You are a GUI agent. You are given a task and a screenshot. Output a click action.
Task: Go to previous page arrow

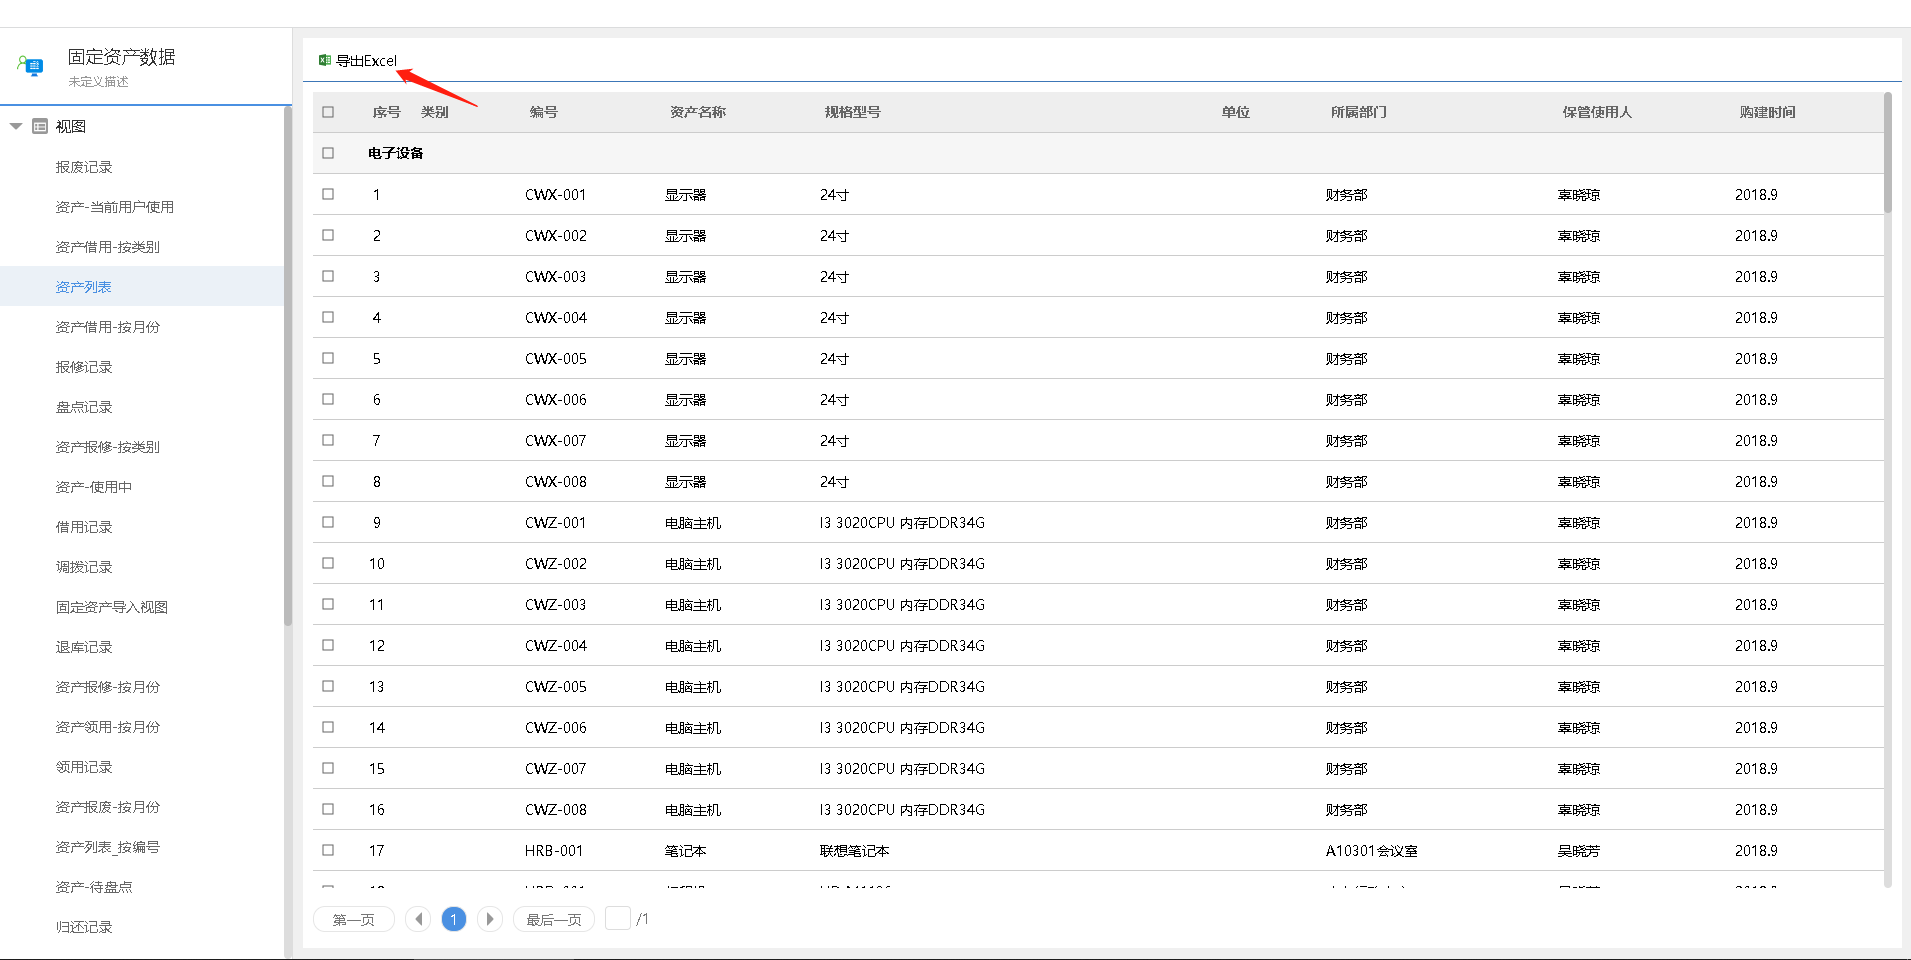point(418,919)
